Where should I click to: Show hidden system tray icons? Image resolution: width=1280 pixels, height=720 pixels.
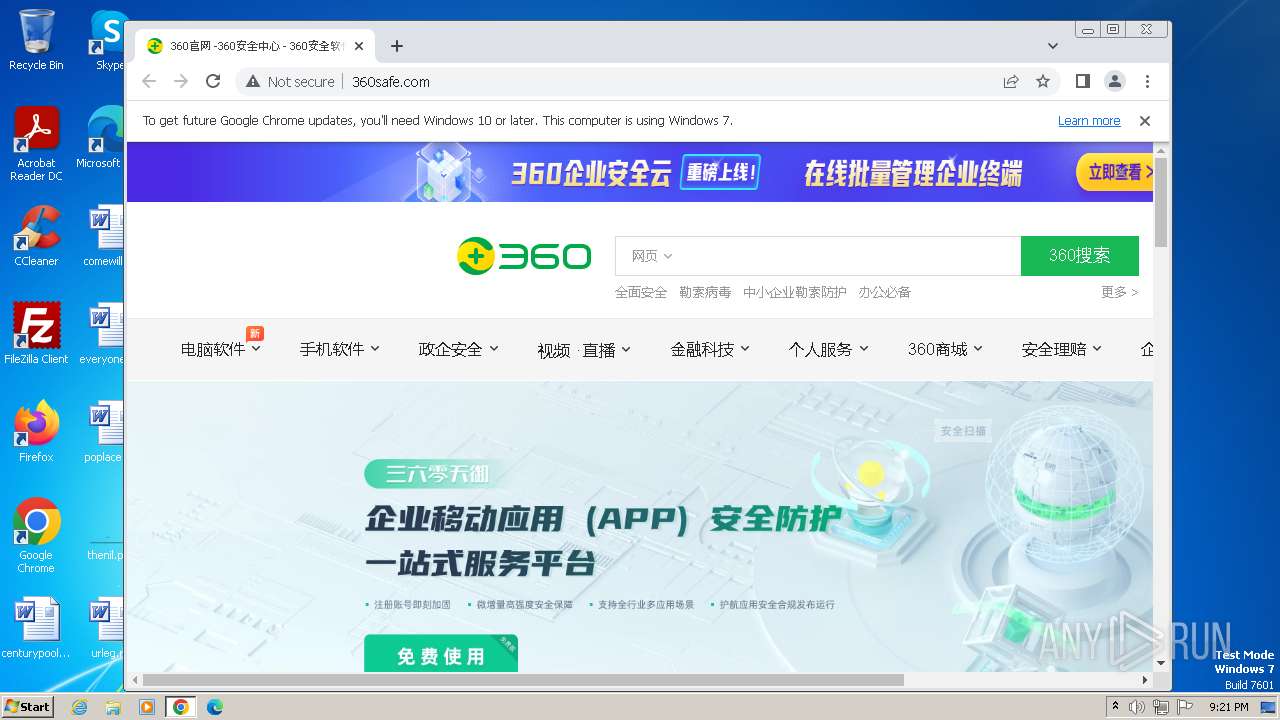coord(1115,706)
